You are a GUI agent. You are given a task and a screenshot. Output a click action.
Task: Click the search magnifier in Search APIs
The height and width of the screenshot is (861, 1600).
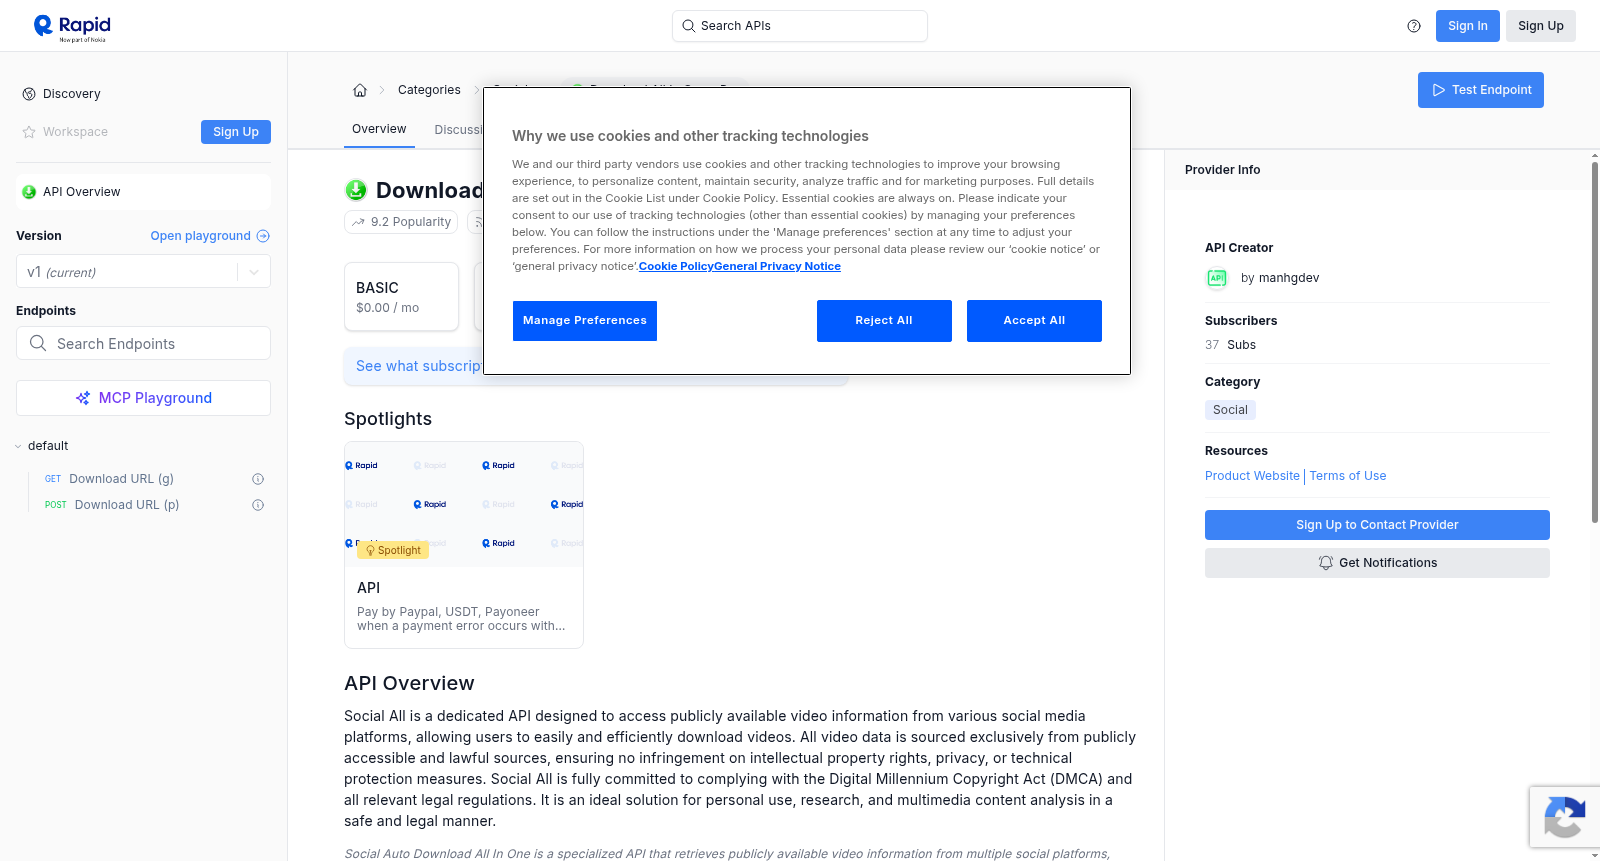(689, 26)
